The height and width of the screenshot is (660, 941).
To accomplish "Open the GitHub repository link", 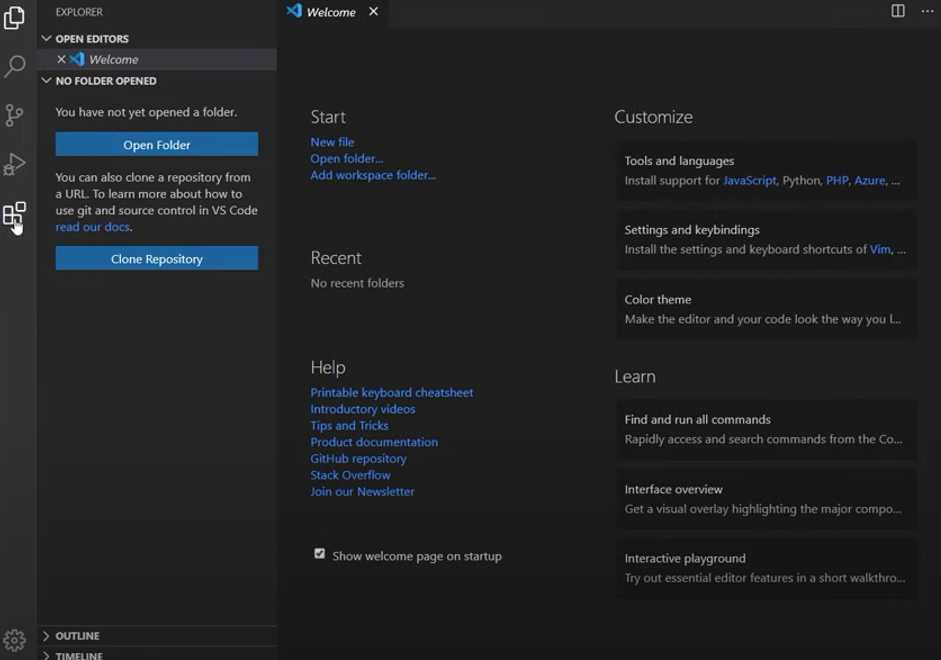I will [x=358, y=458].
